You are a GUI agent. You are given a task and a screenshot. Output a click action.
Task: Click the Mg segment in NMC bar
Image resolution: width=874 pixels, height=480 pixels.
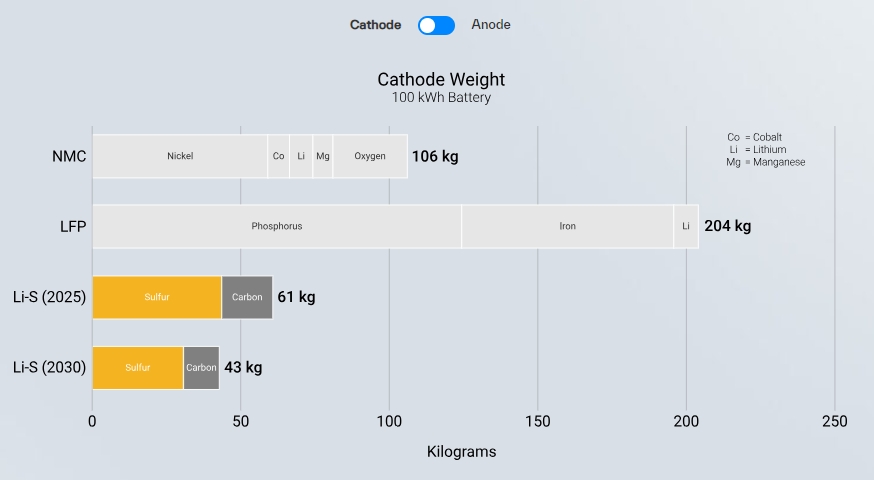click(323, 156)
